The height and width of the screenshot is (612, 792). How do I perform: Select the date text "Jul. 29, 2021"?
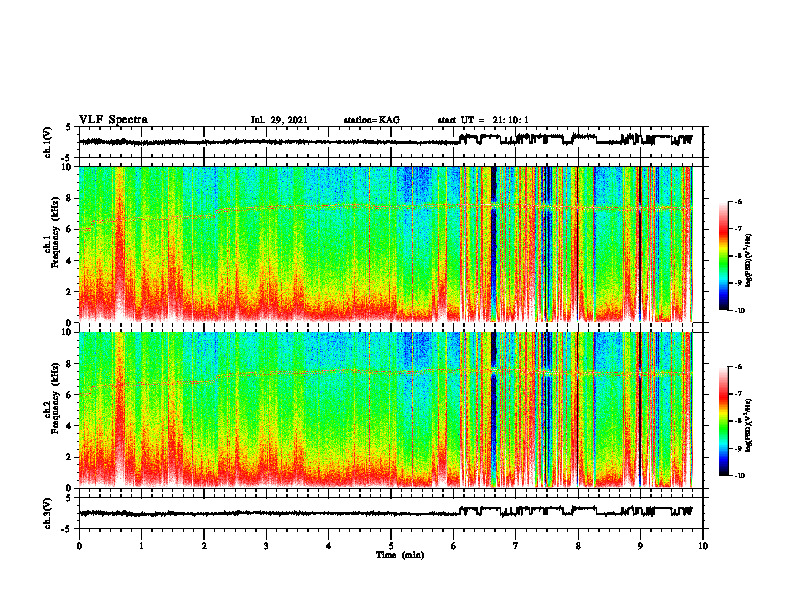[x=279, y=120]
